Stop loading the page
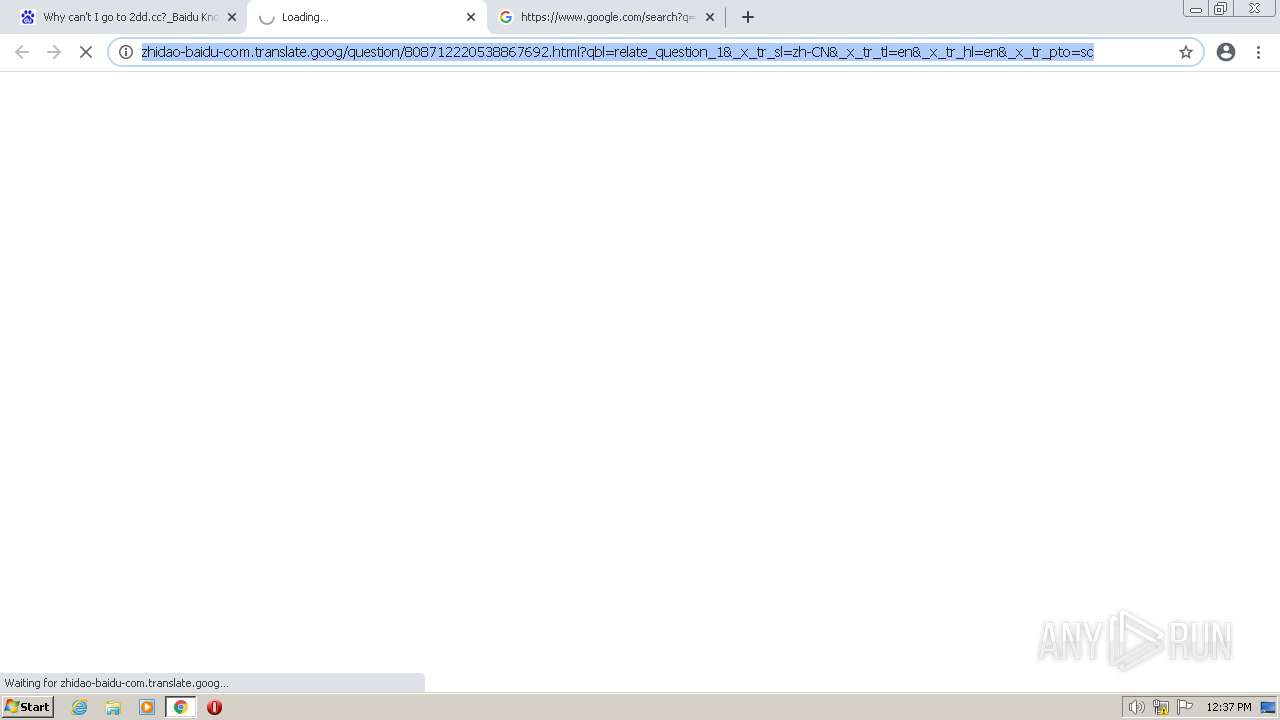The height and width of the screenshot is (720, 1280). 86,52
